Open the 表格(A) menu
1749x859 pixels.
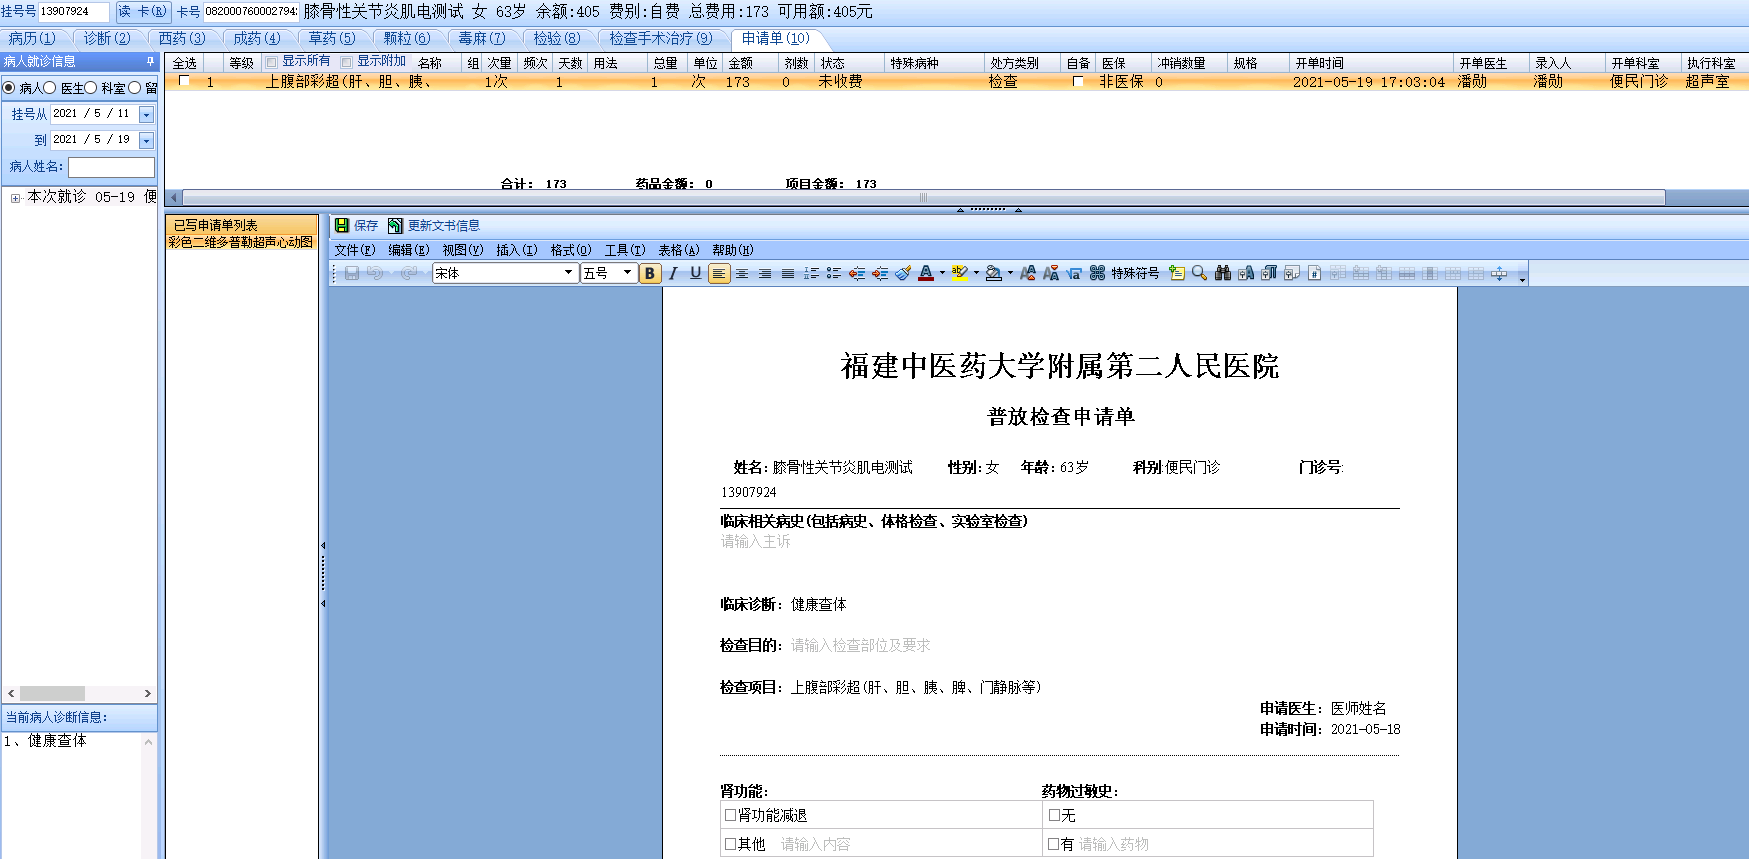[679, 250]
